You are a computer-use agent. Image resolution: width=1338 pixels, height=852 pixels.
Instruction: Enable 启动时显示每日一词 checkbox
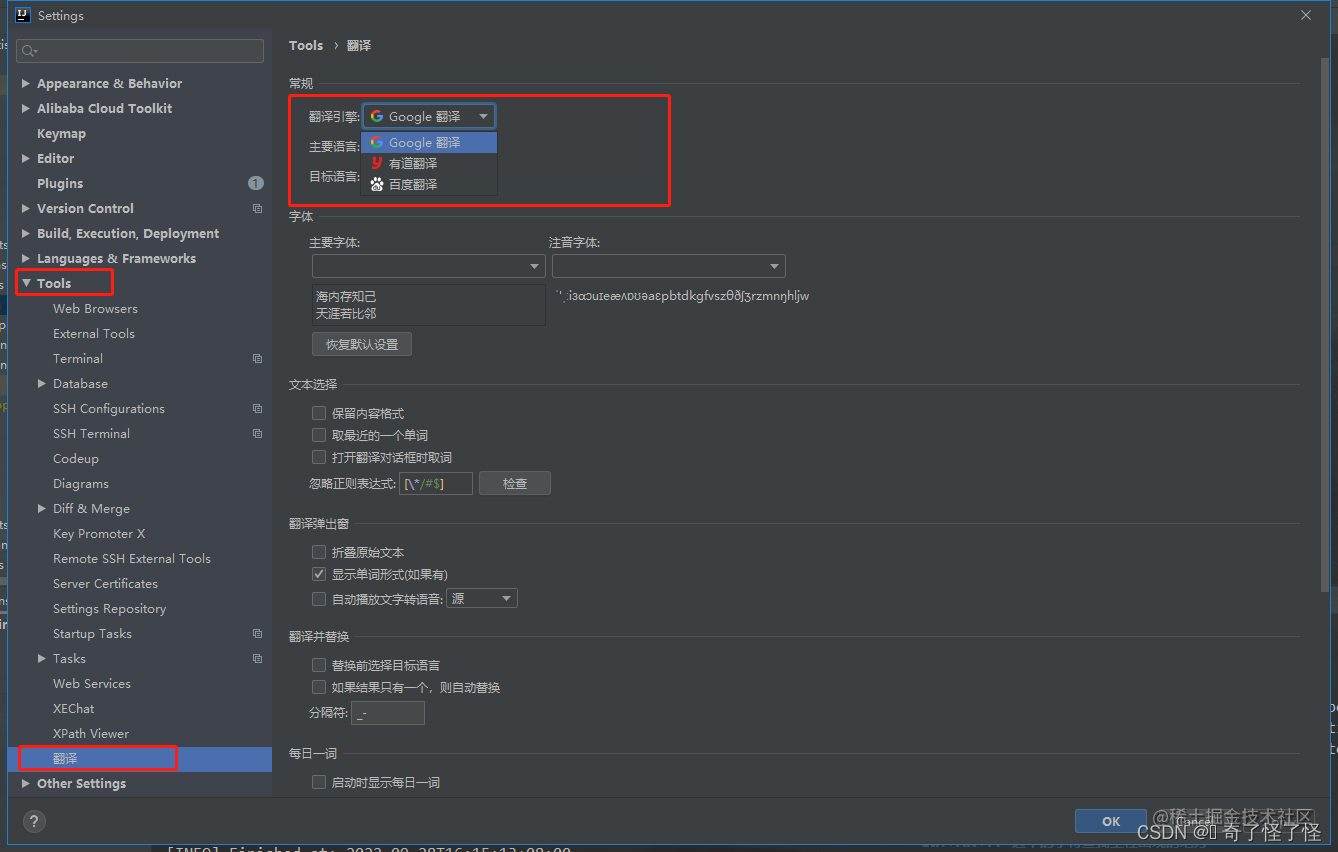pyautogui.click(x=319, y=782)
